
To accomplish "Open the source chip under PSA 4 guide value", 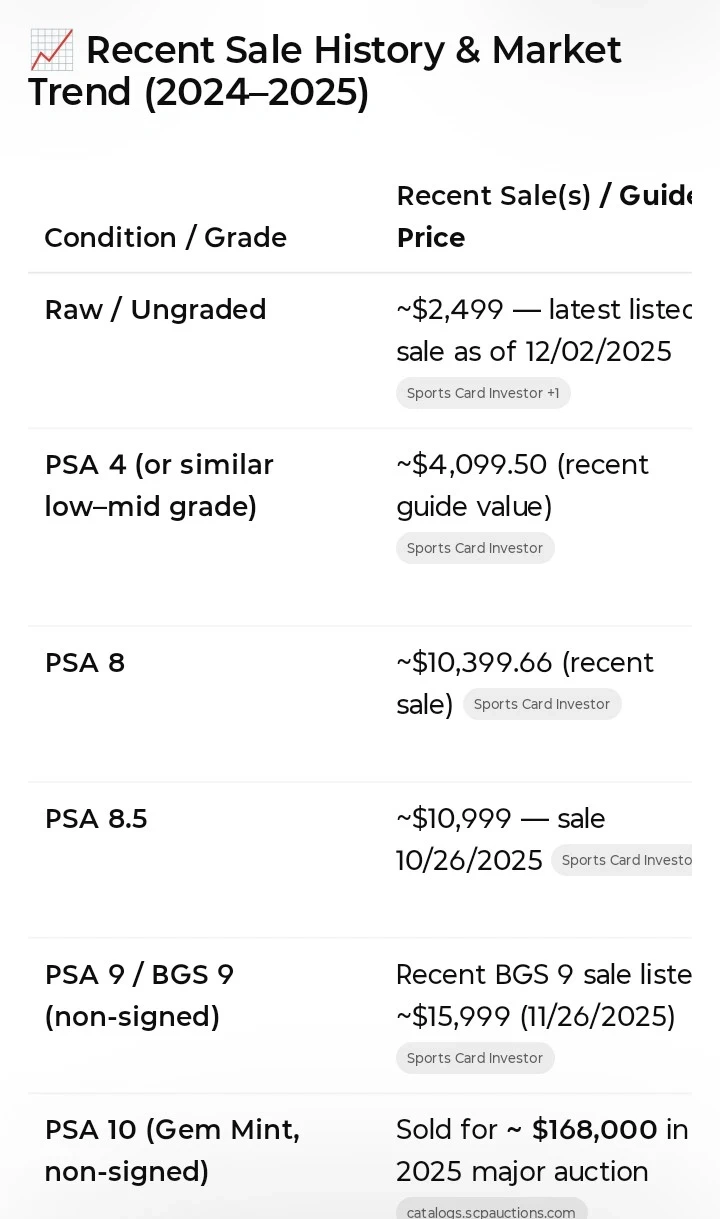I will click(475, 548).
